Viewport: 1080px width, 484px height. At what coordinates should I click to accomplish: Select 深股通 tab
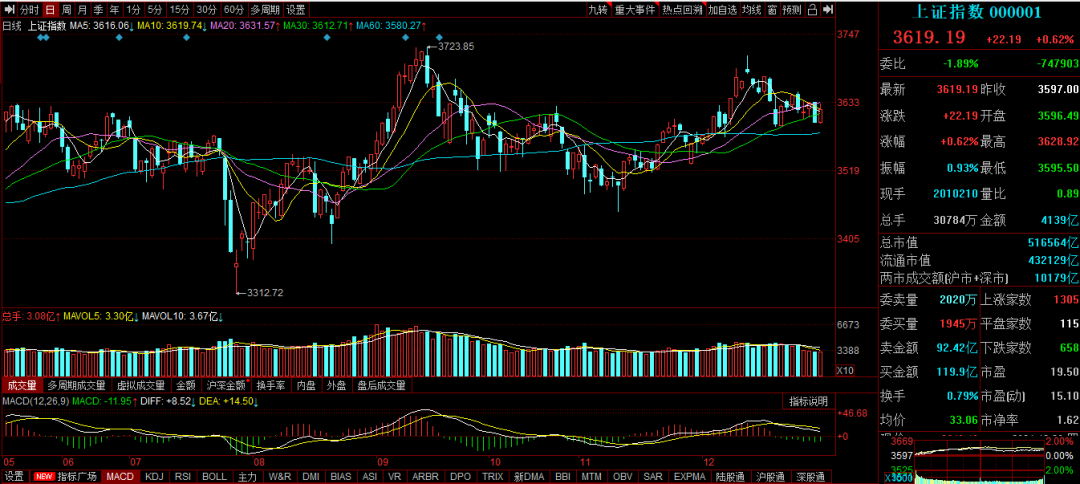810,476
